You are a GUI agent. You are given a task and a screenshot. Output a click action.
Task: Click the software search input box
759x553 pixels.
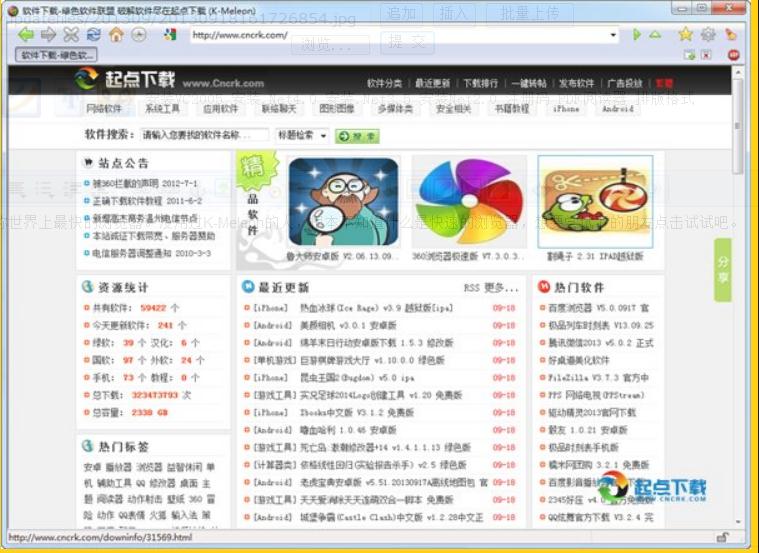204,135
